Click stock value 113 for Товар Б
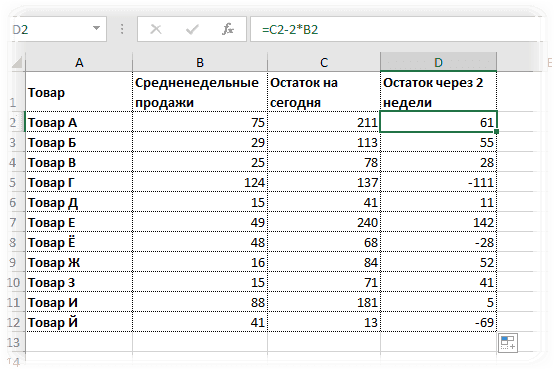 tap(324, 142)
